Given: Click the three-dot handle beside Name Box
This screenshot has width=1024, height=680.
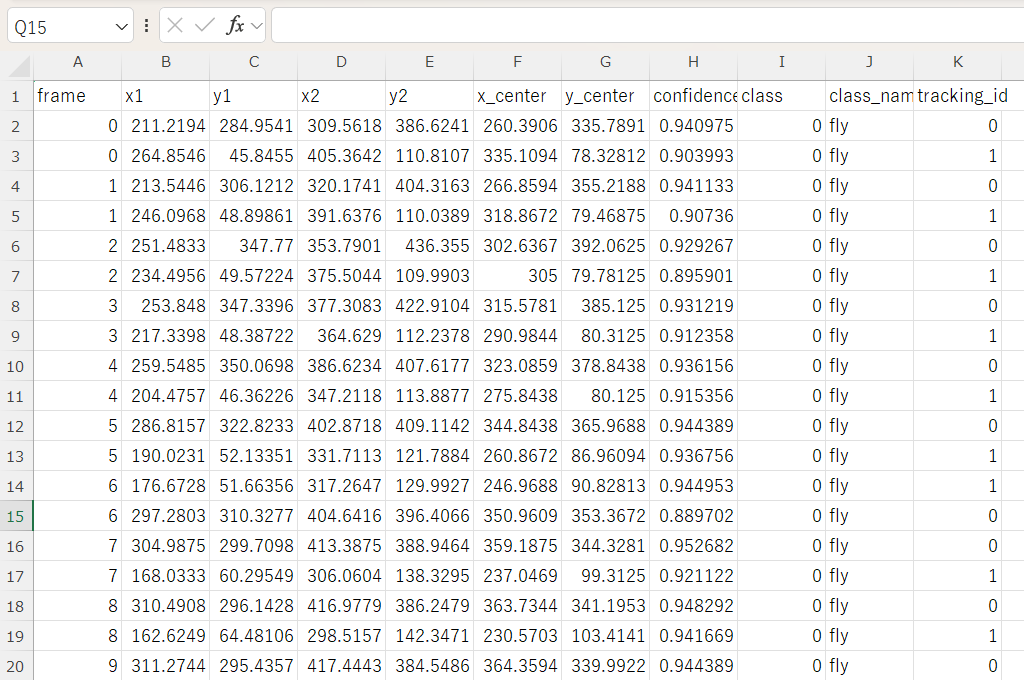Looking at the screenshot, I should click(147, 26).
